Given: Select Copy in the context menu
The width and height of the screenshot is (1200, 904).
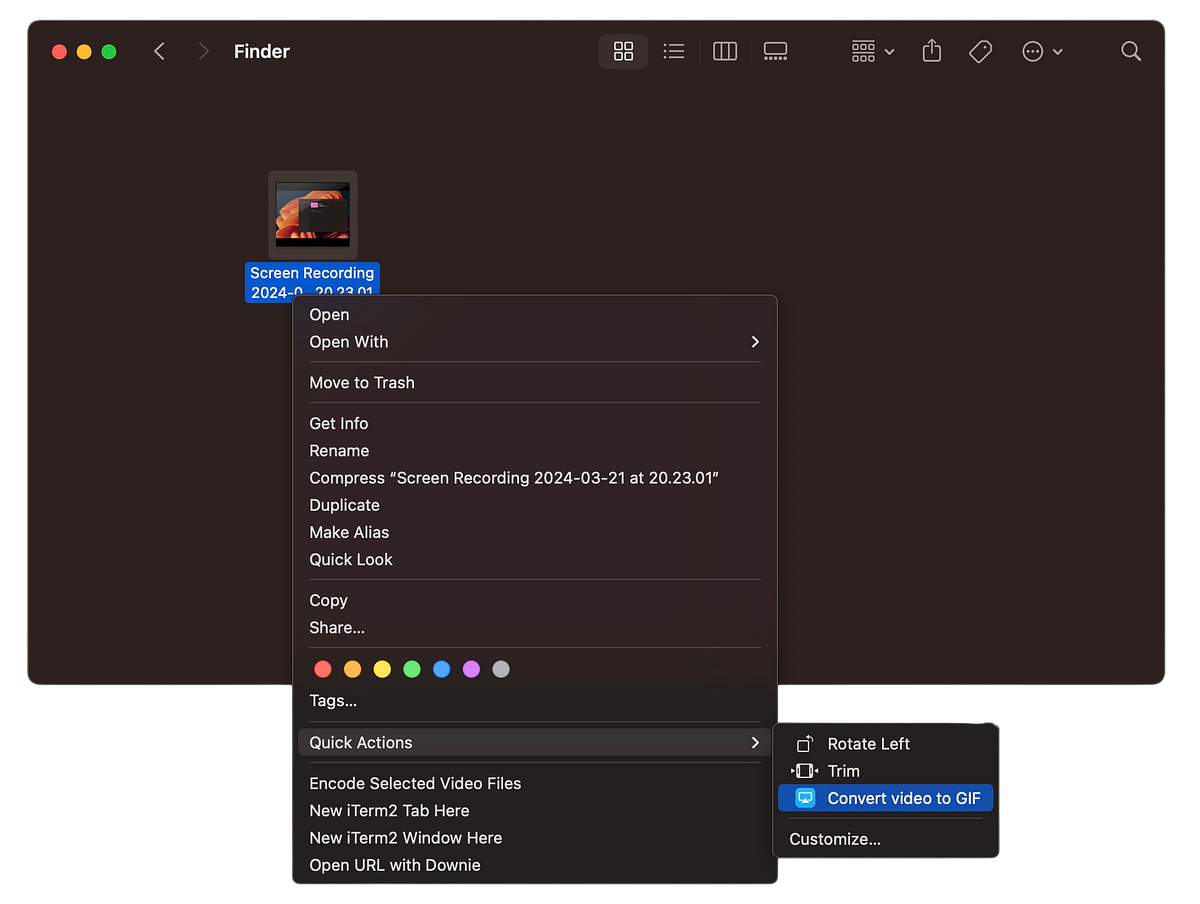Looking at the screenshot, I should 535,601.
